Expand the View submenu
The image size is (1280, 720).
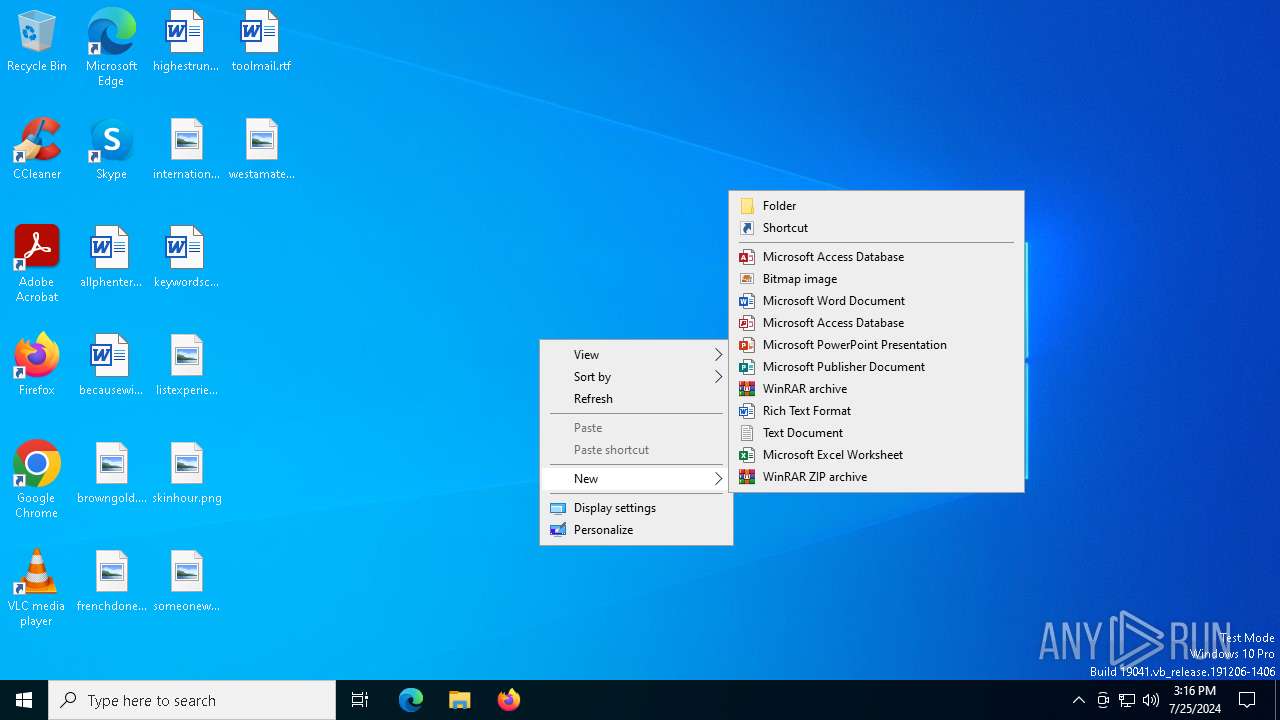(636, 355)
